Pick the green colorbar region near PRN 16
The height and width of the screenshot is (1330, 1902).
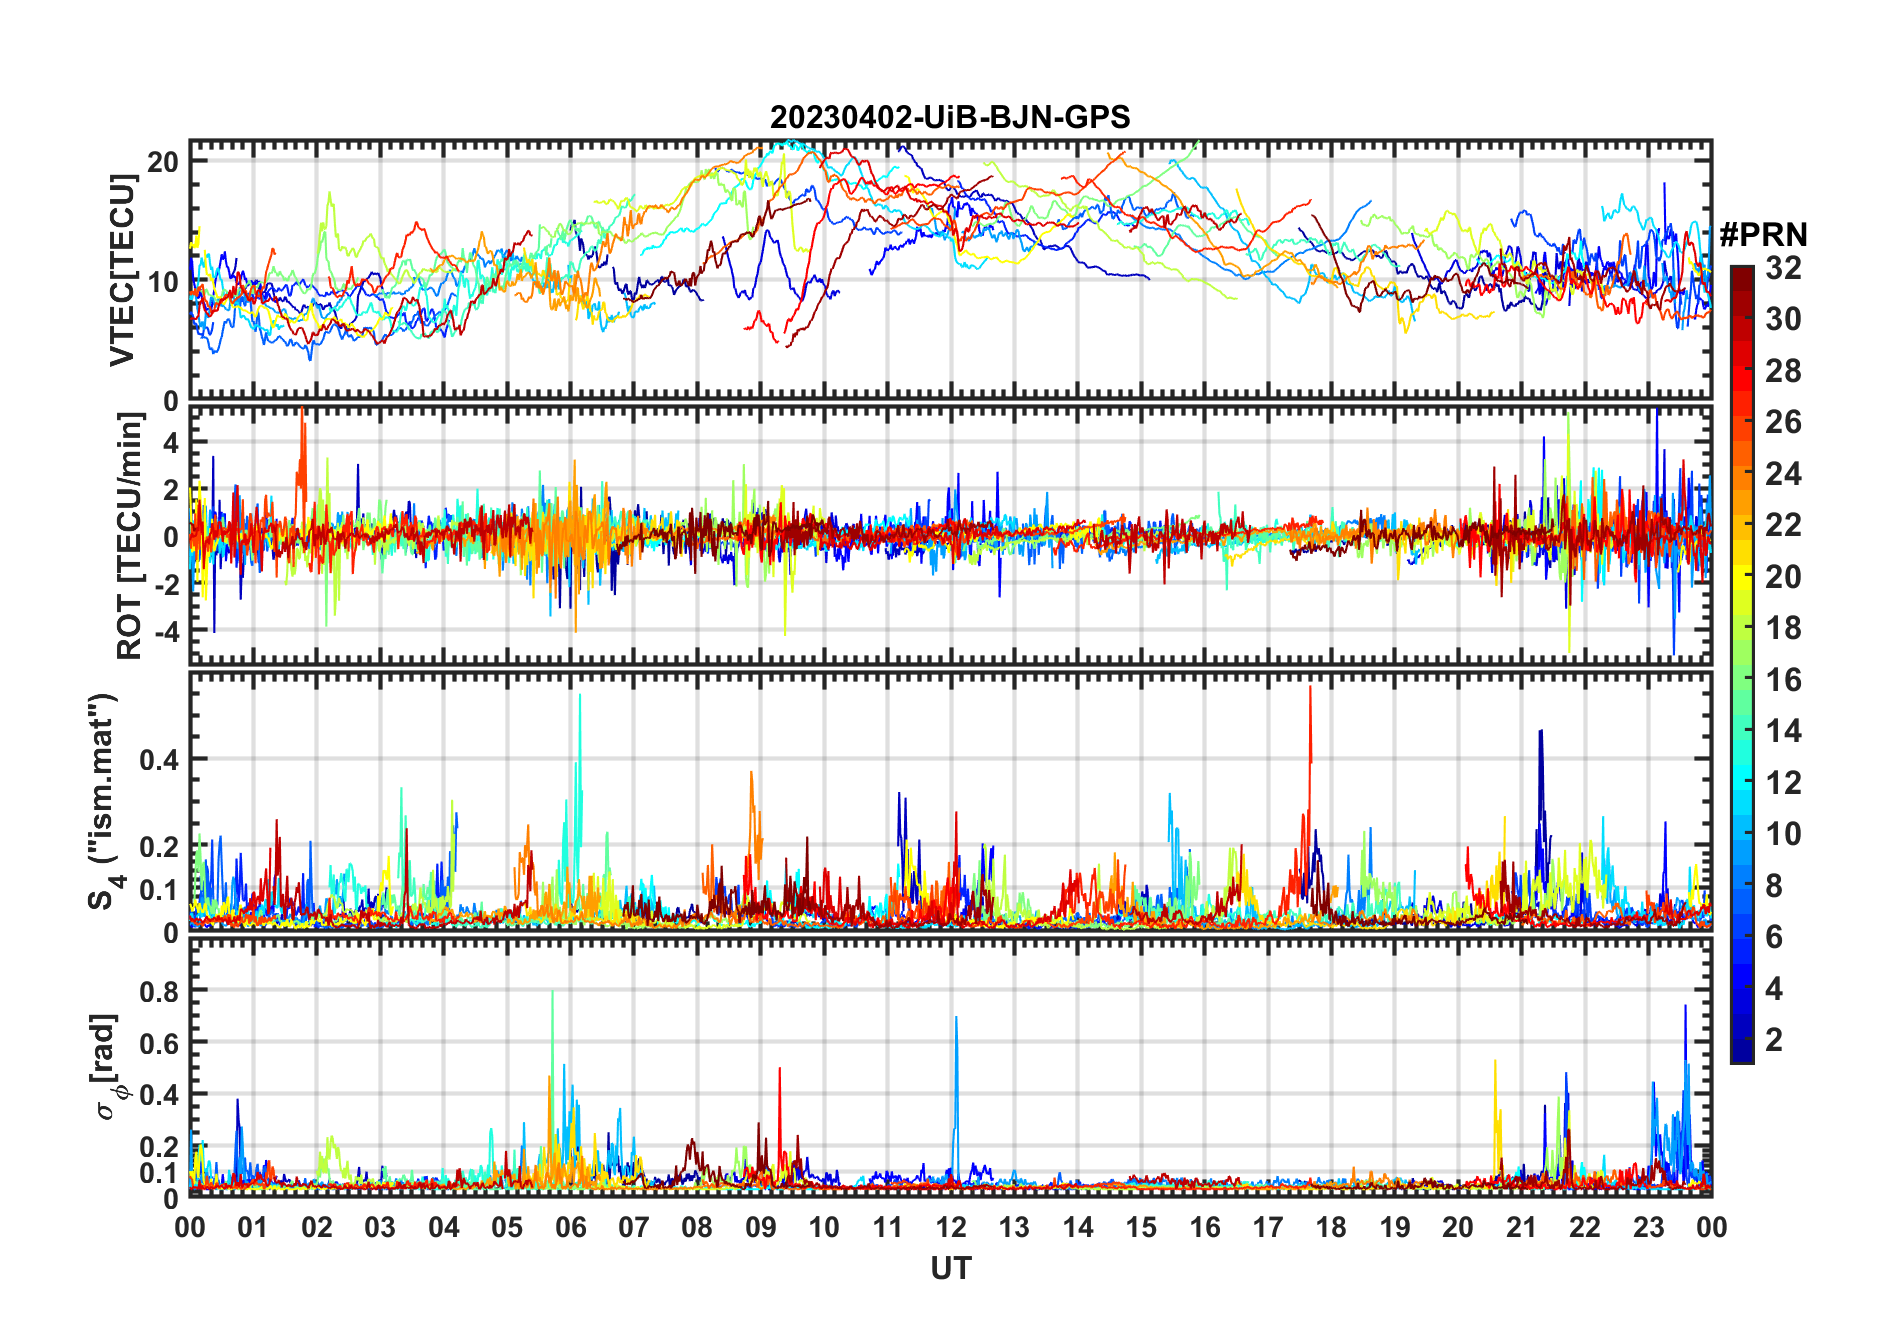[x=1741, y=680]
